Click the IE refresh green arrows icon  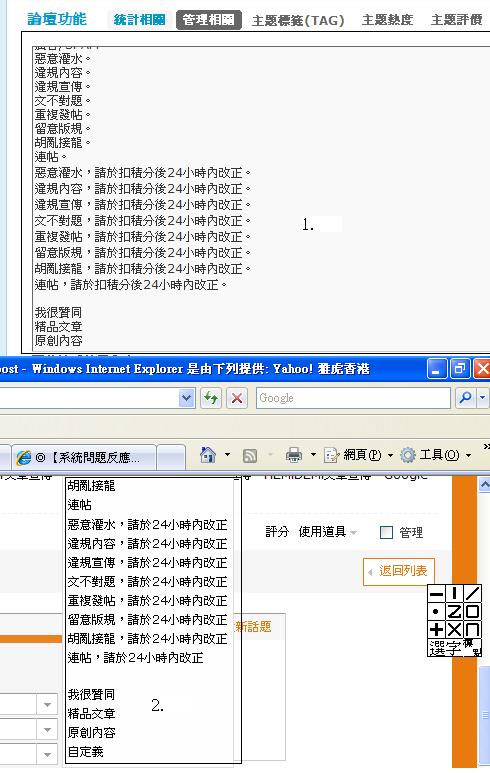[x=211, y=398]
